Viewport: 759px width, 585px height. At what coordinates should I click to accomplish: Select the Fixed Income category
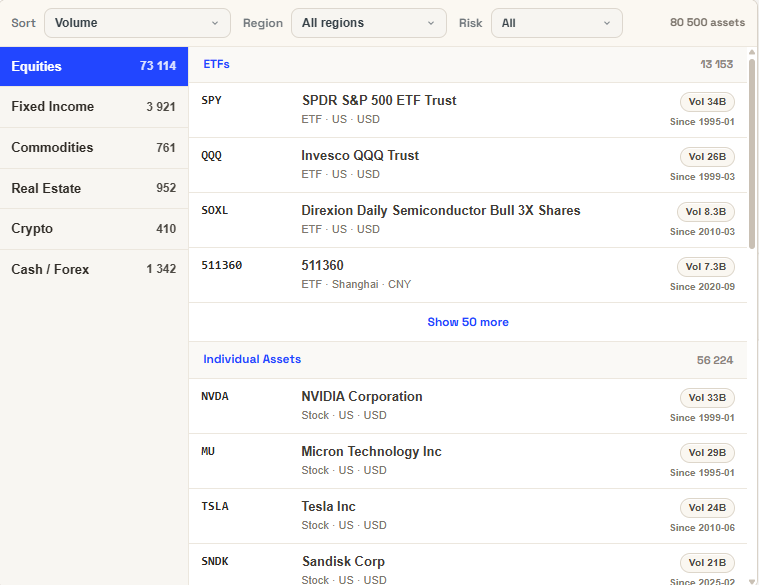click(x=94, y=106)
